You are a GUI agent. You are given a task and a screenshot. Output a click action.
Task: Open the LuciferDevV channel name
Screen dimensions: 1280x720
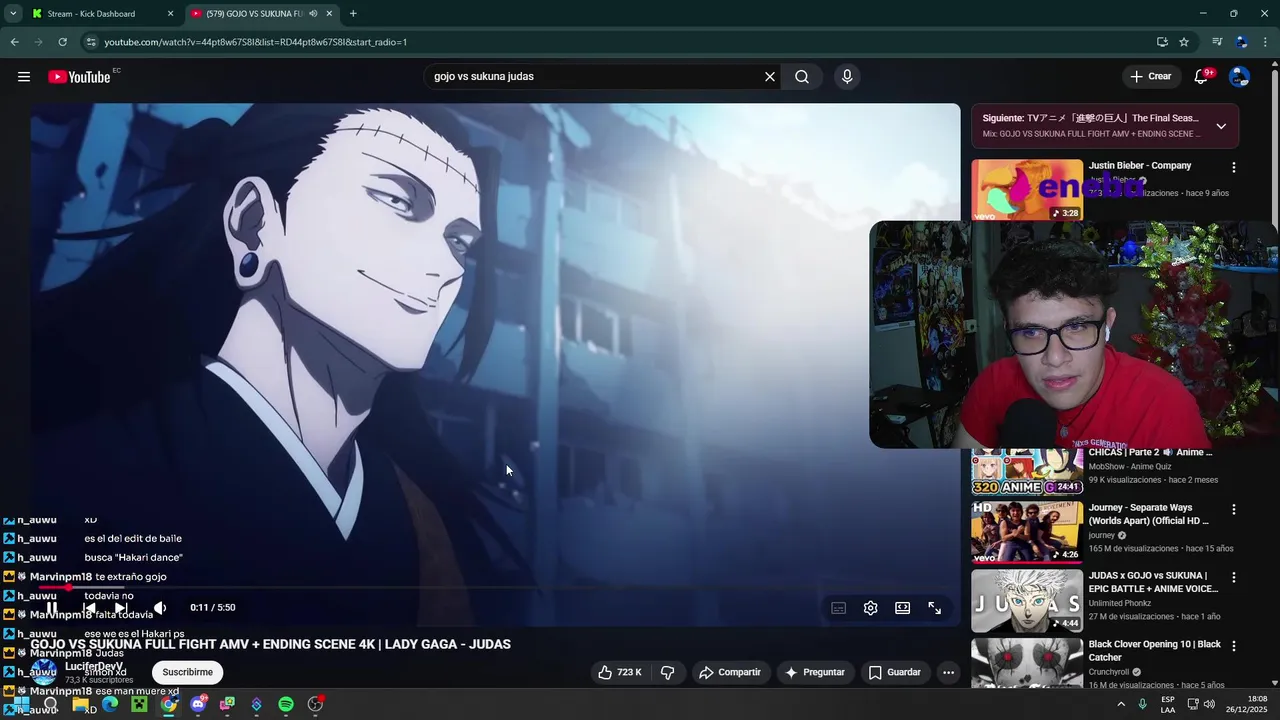coord(94,666)
